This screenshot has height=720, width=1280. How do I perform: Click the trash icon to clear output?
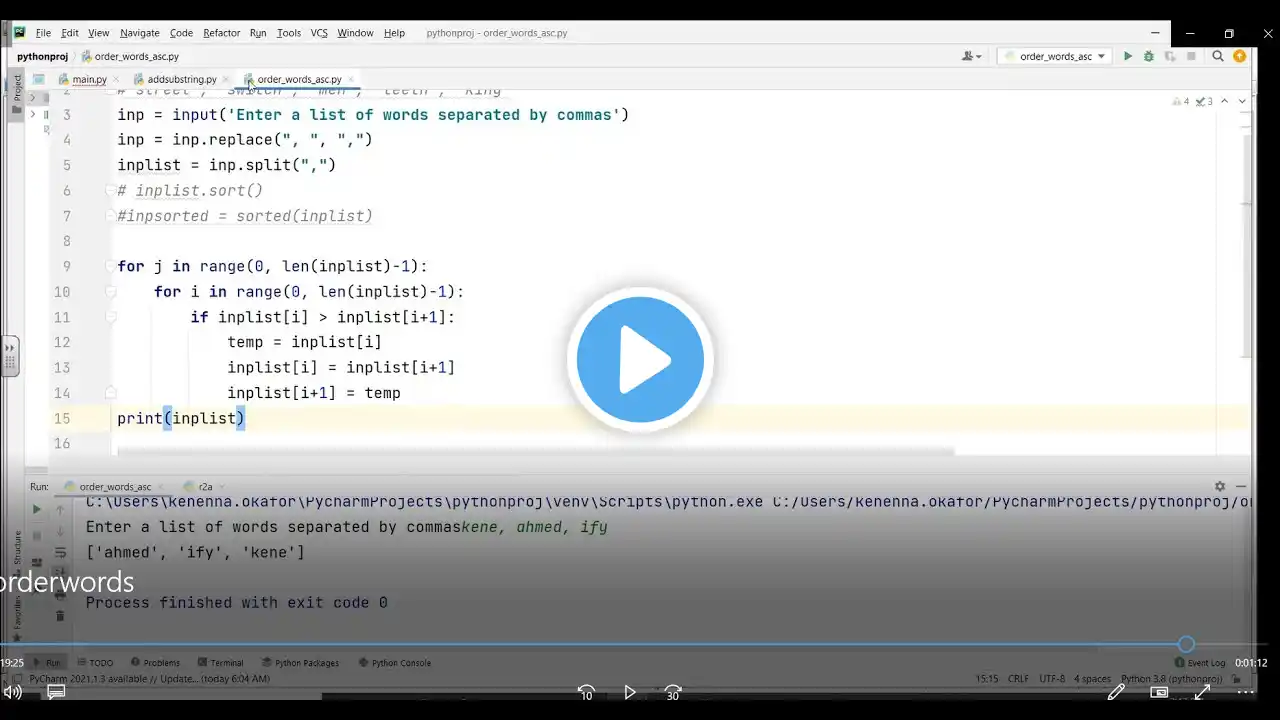pos(60,616)
